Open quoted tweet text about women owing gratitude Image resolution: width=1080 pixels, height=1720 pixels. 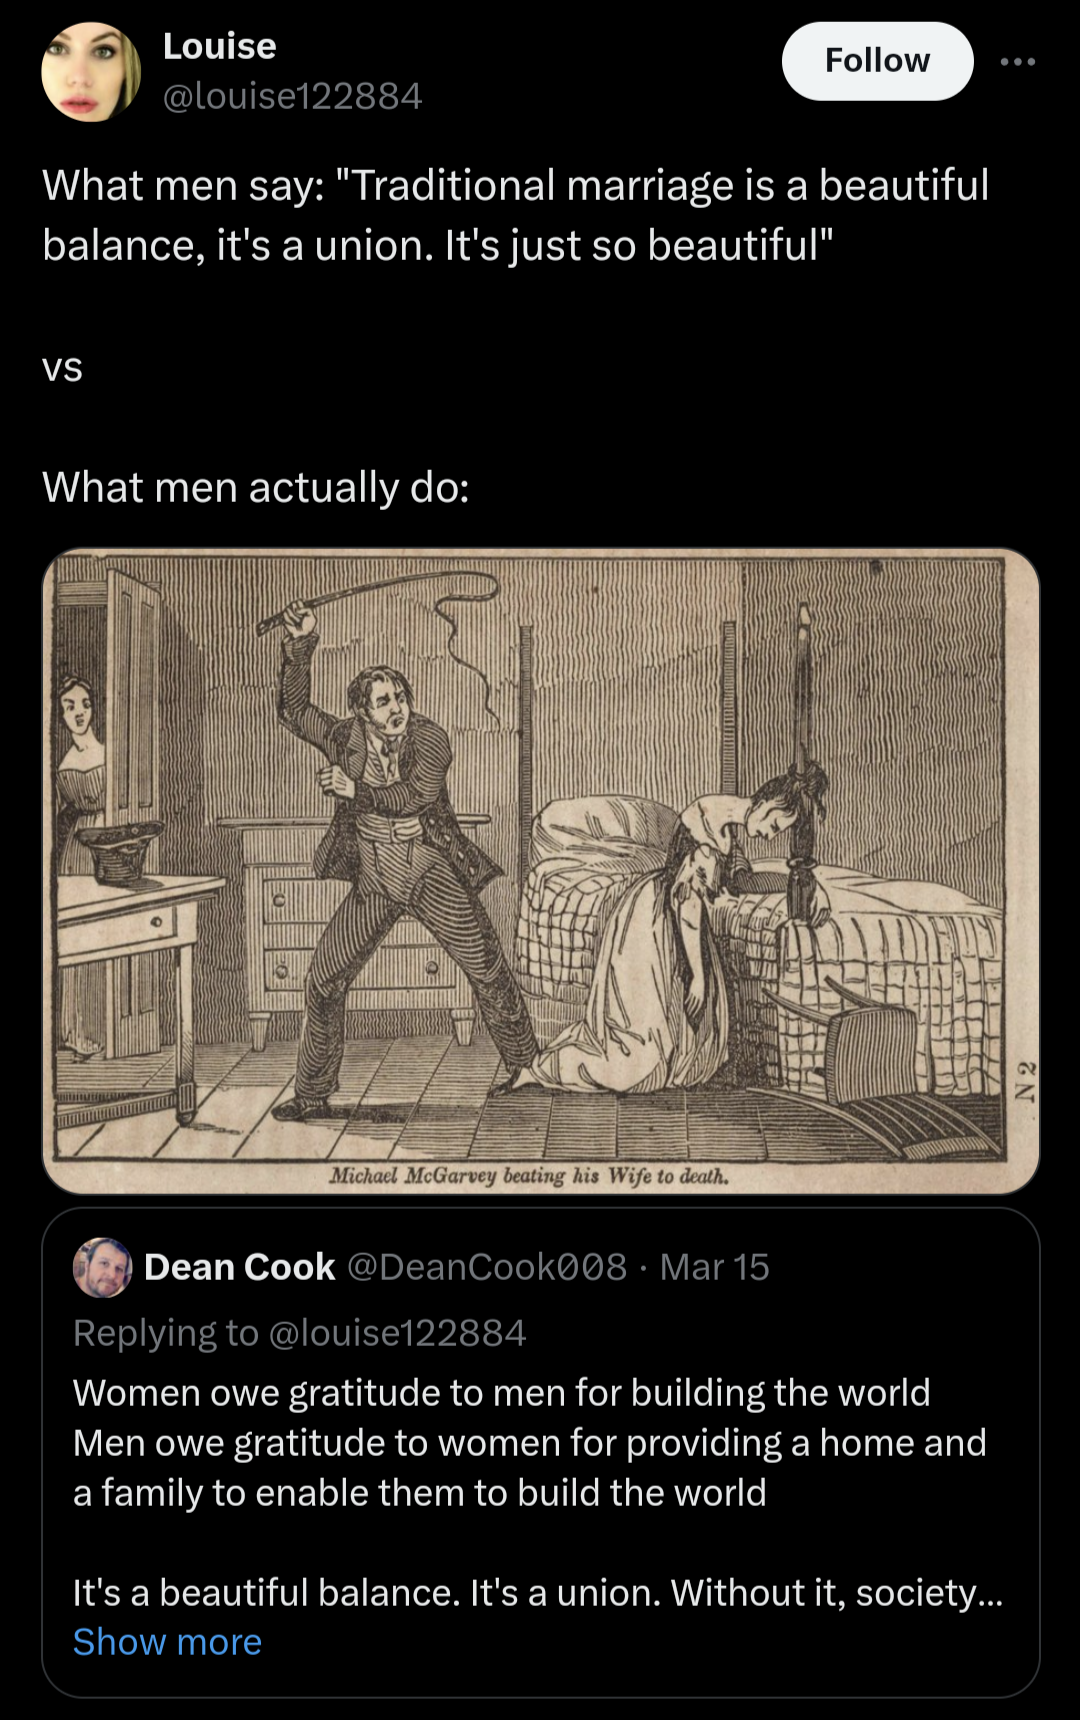[x=529, y=1442]
